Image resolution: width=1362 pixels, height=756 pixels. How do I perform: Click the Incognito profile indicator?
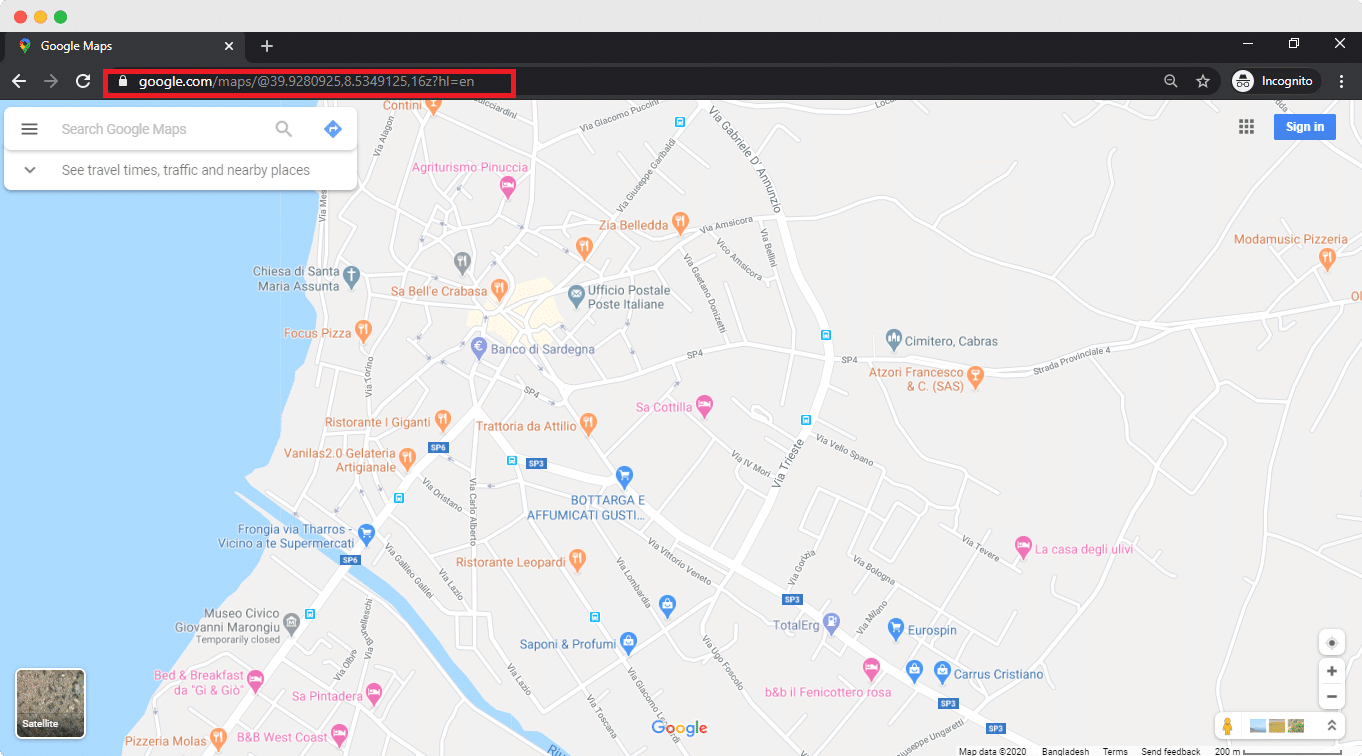coord(1273,81)
